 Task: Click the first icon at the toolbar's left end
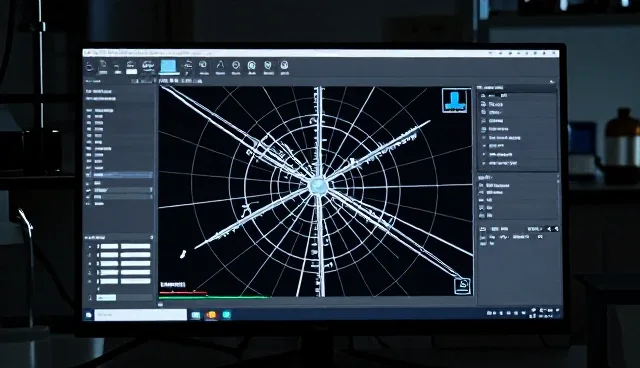(89, 67)
